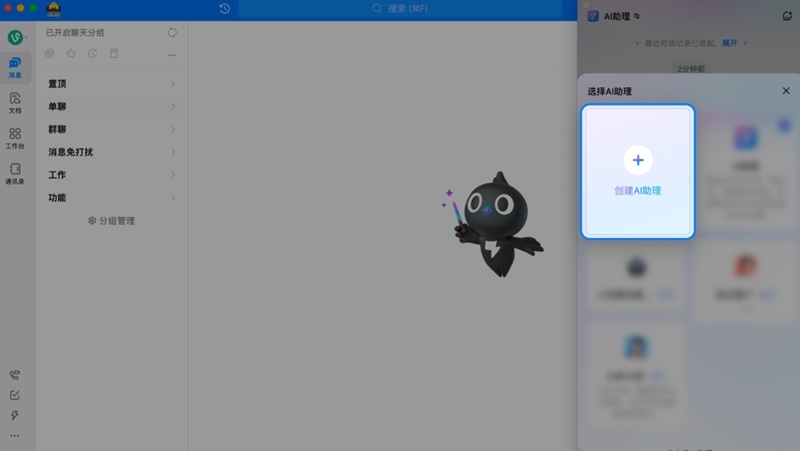Click the search field 搜索

coord(401,9)
